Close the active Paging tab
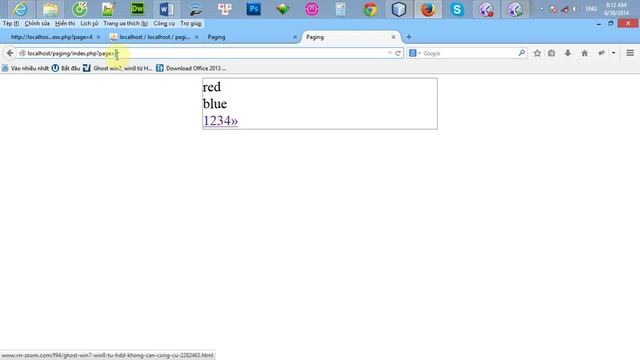This screenshot has height=360, width=640. pos(393,37)
